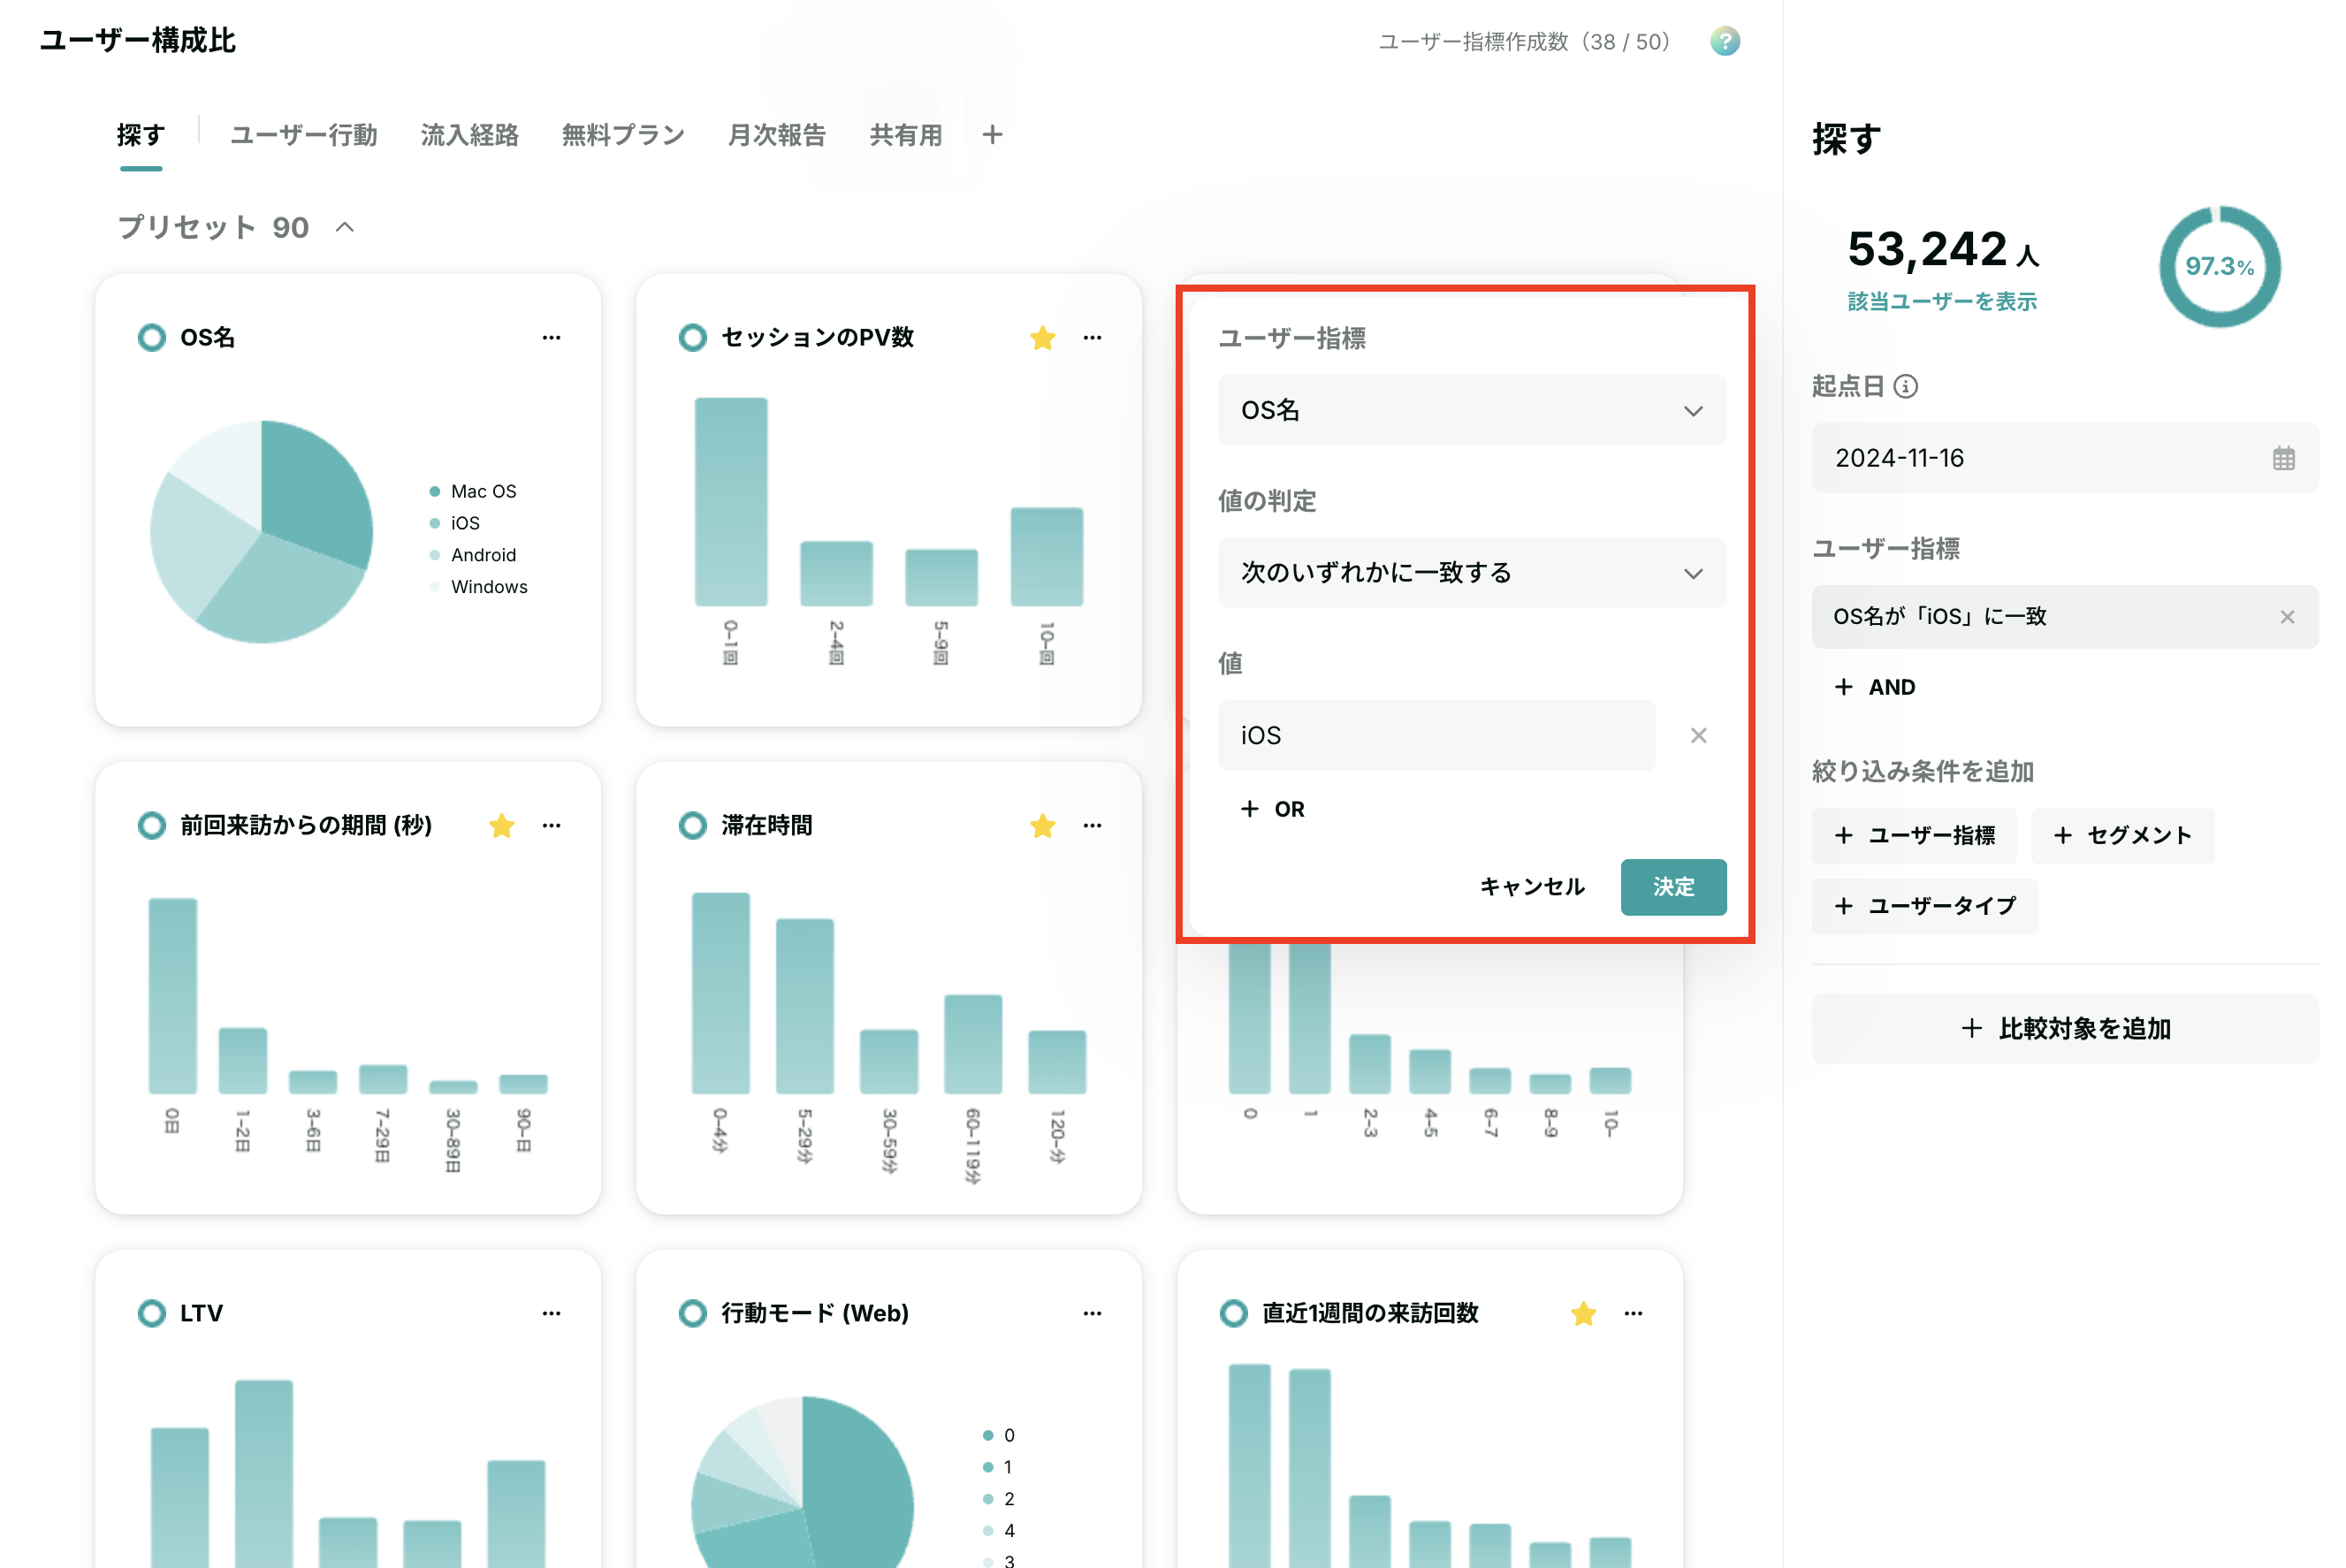
Task: Add a ユーザー指標 filter condition
Action: click(x=1914, y=836)
